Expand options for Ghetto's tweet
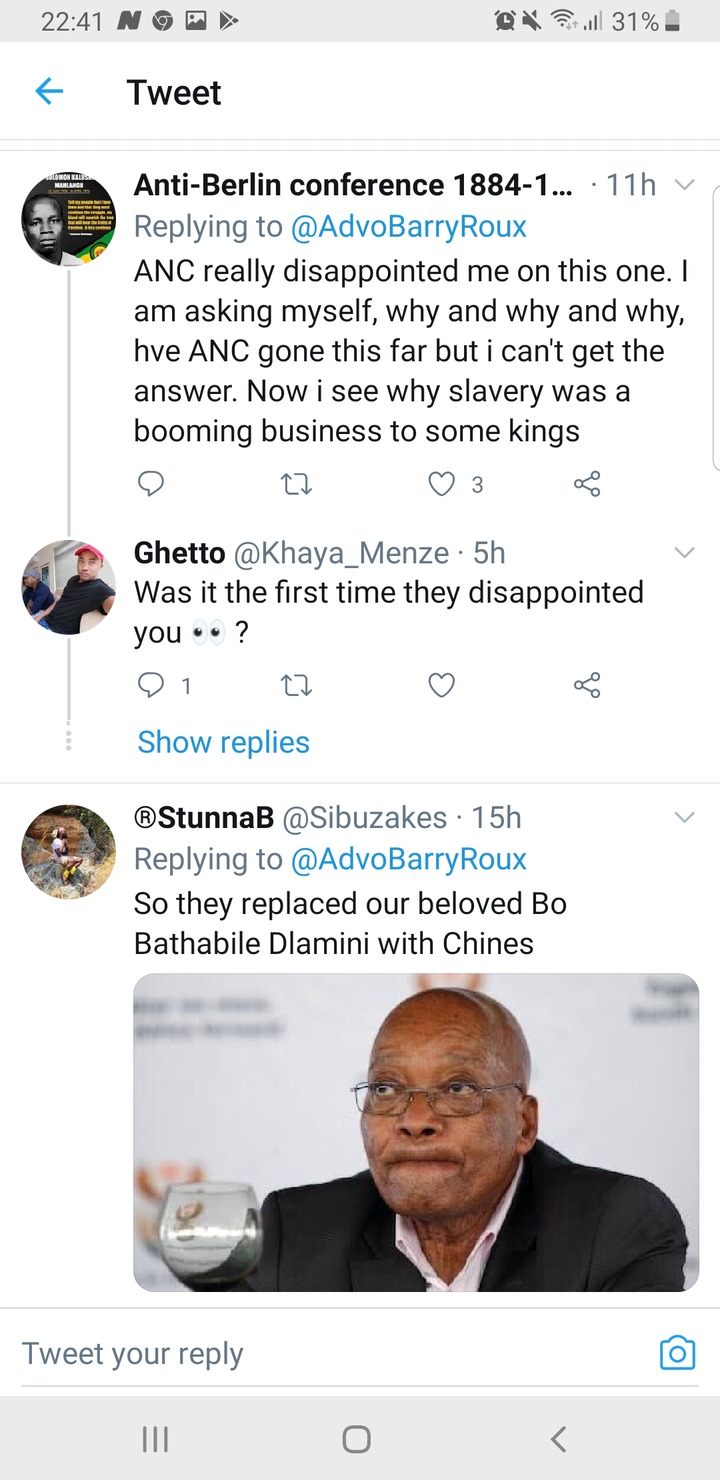Image resolution: width=720 pixels, height=1480 pixels. coord(684,553)
